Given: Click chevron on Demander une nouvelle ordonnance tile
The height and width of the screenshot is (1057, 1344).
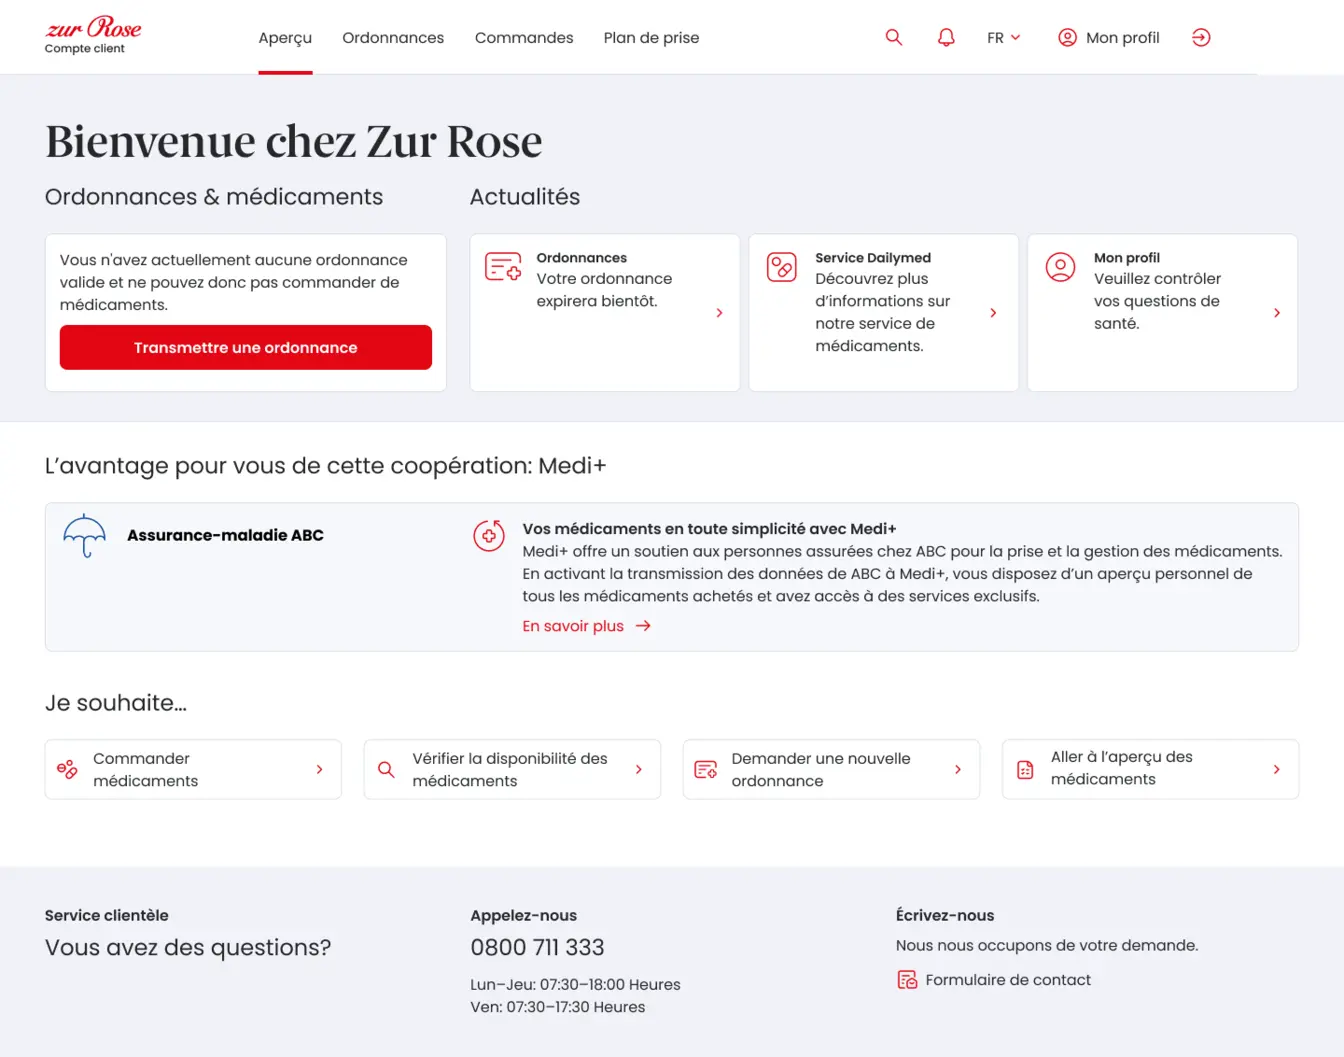Looking at the screenshot, I should click(958, 769).
